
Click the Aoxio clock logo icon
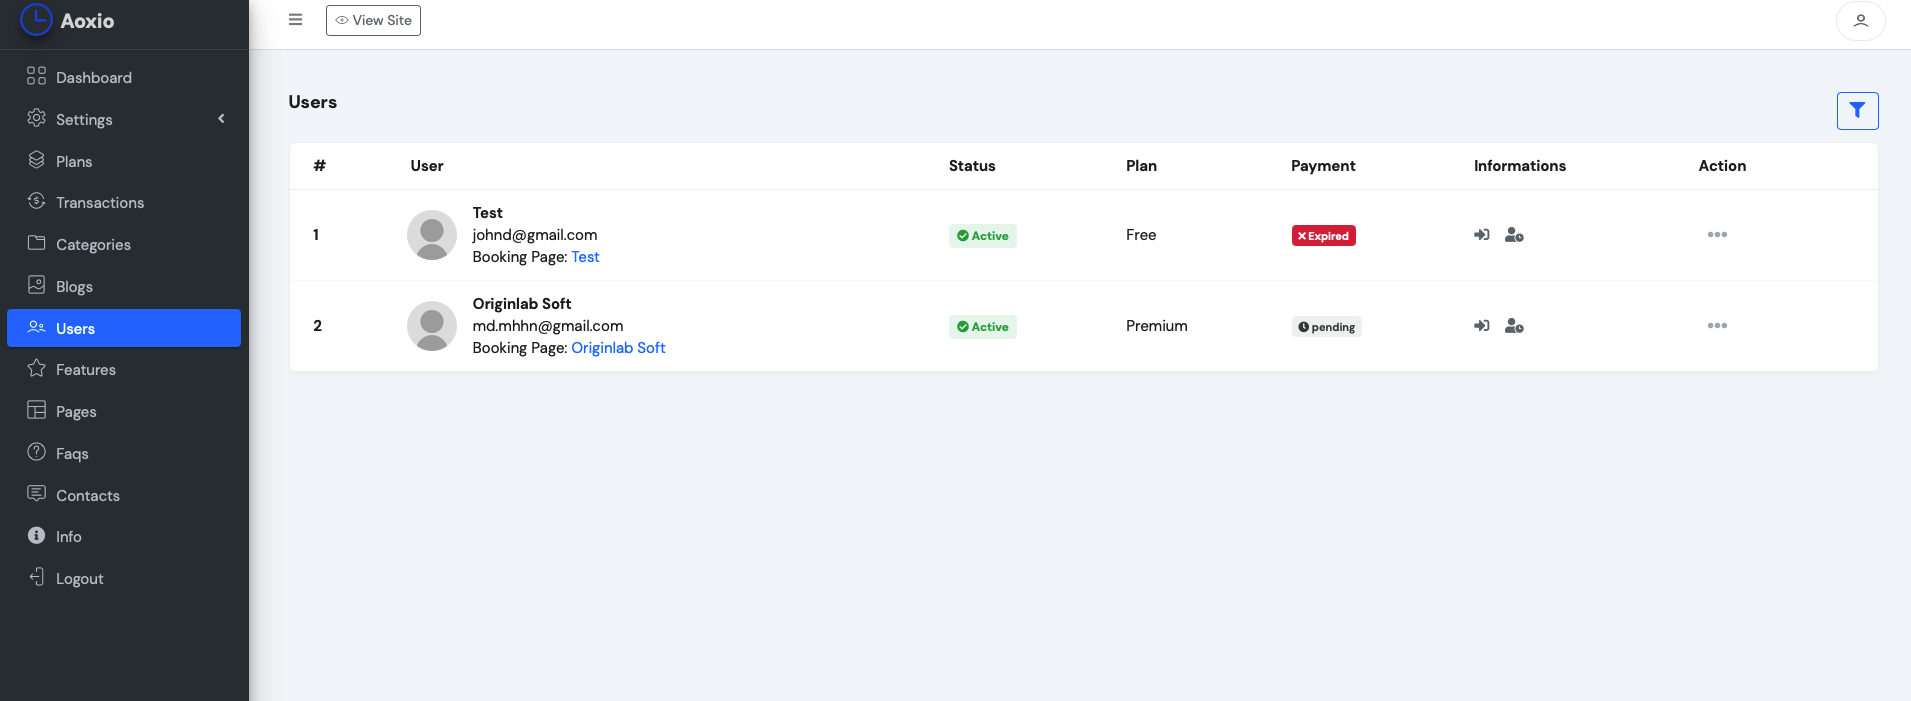pyautogui.click(x=36, y=20)
